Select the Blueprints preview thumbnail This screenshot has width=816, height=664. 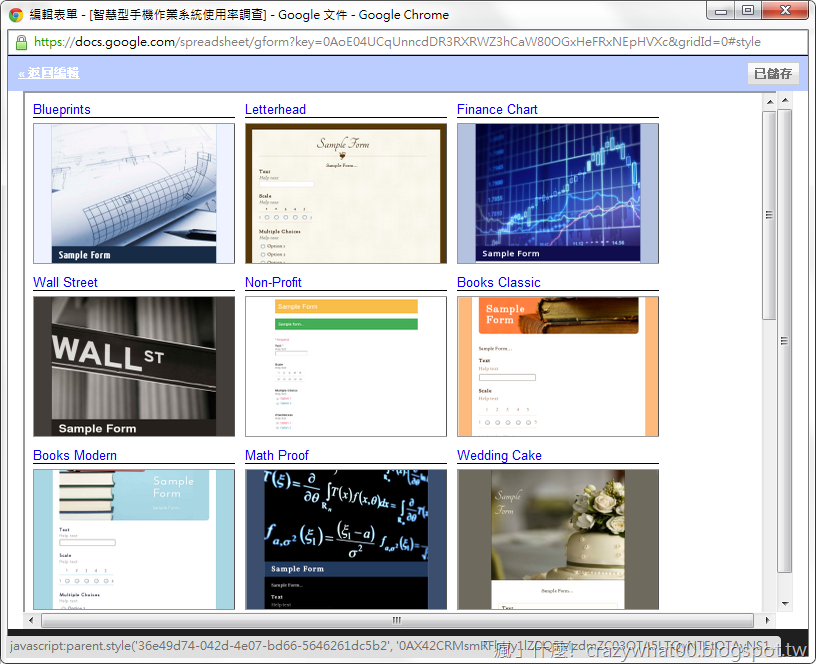point(134,193)
